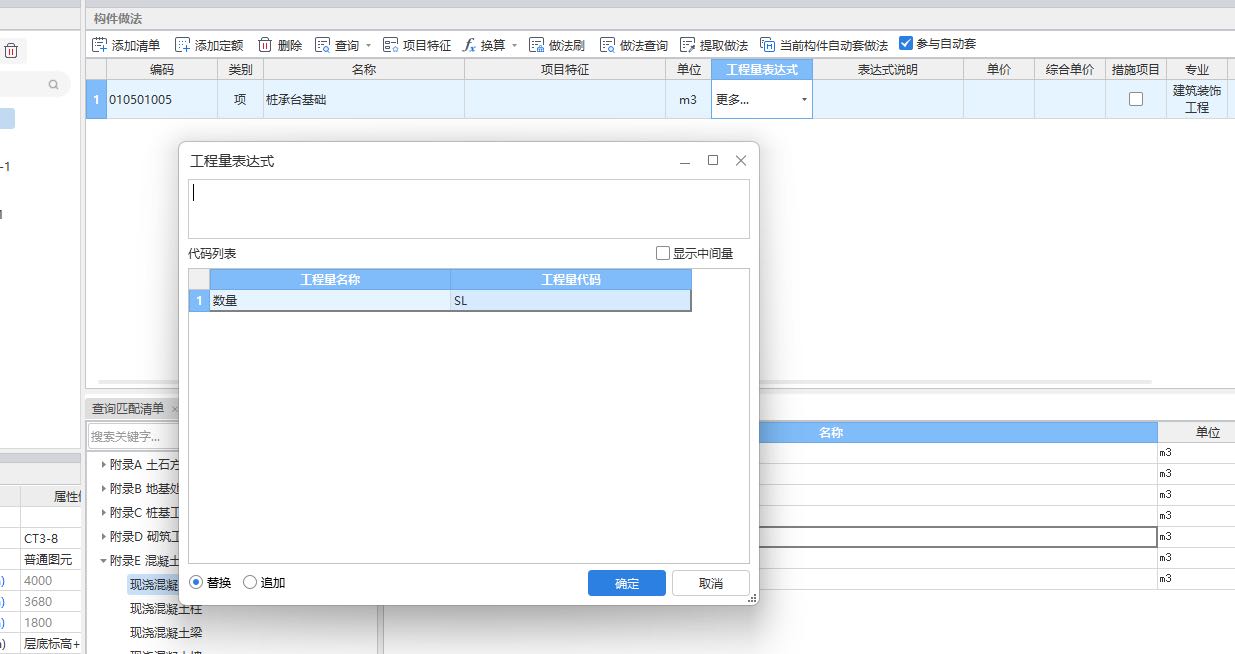Click 取消 in the 工程量表达式 dialog

tap(711, 584)
